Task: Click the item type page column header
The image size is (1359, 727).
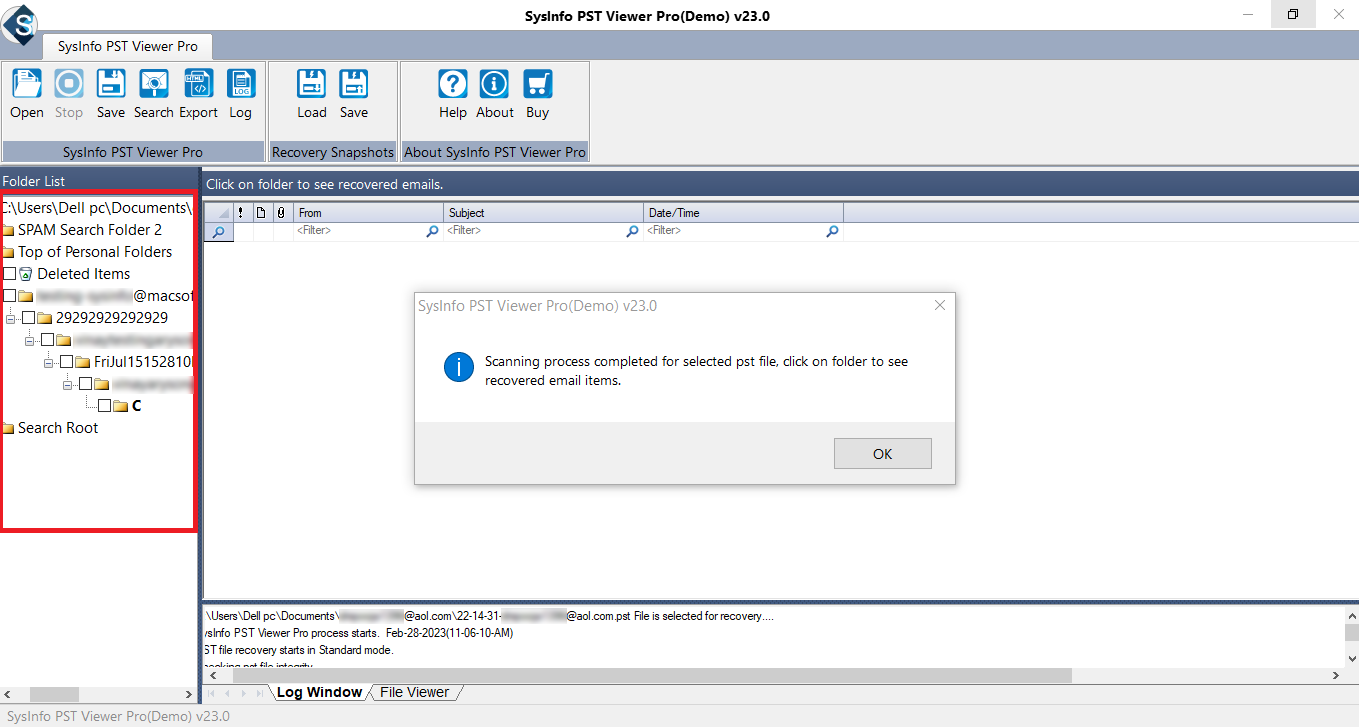Action: [x=261, y=212]
